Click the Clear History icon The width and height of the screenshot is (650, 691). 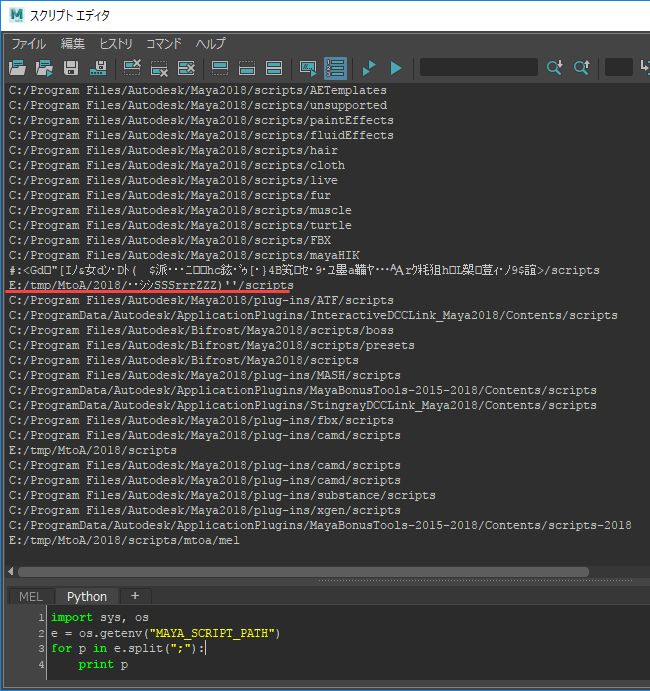132,68
